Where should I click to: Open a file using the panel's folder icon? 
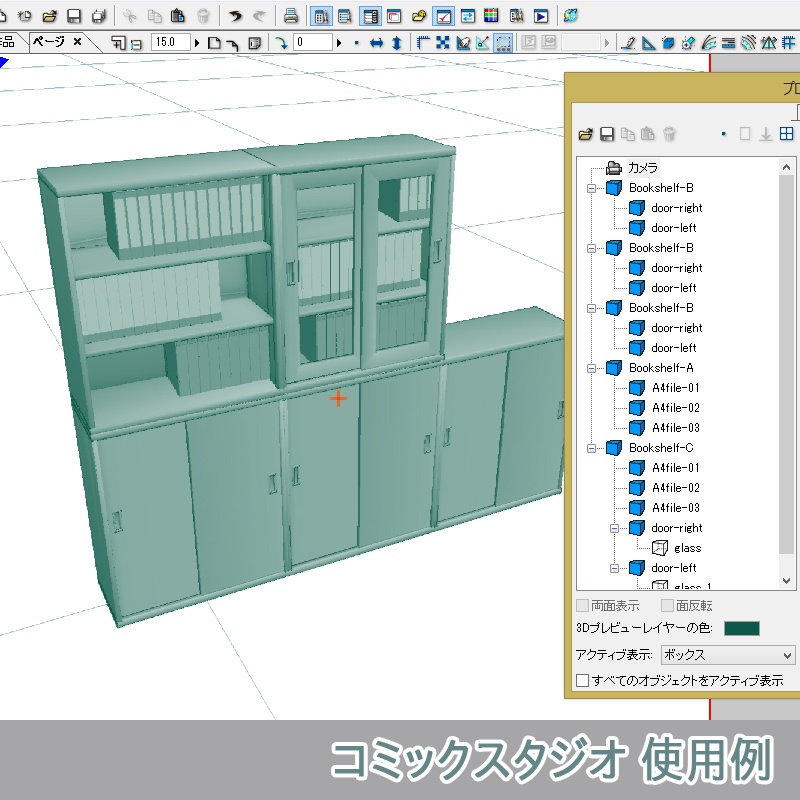click(586, 134)
